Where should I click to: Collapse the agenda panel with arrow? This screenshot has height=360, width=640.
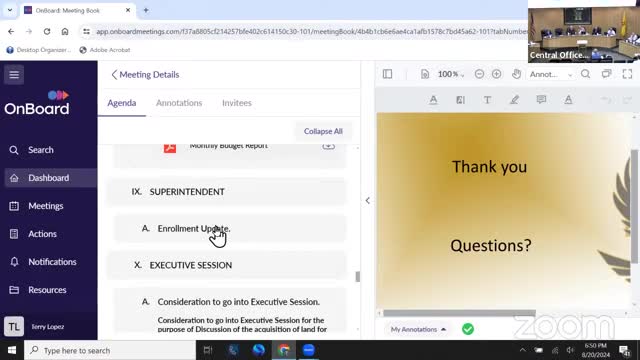click(368, 200)
